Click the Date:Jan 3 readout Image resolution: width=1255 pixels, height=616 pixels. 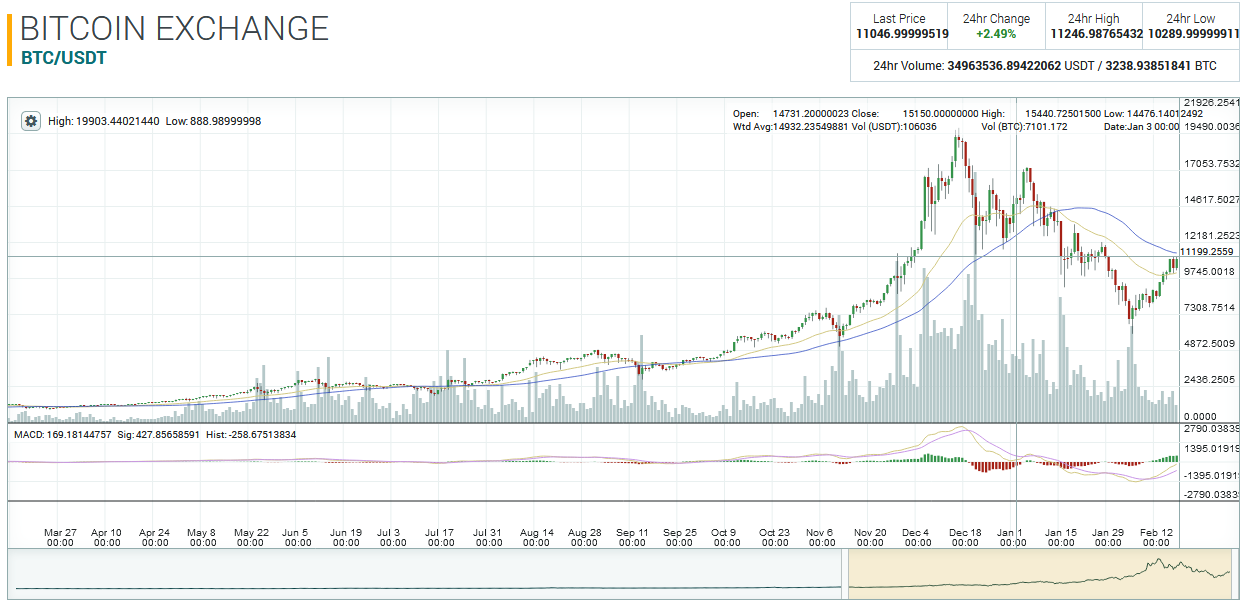[1142, 127]
